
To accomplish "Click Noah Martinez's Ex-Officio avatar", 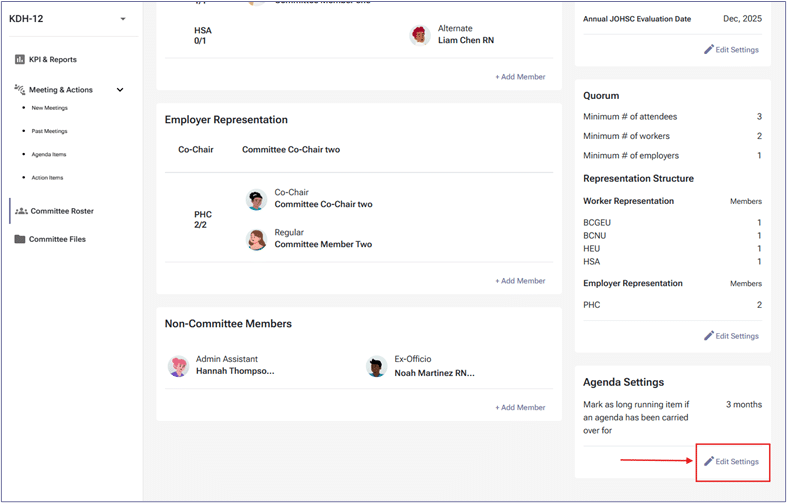I will pos(376,366).
